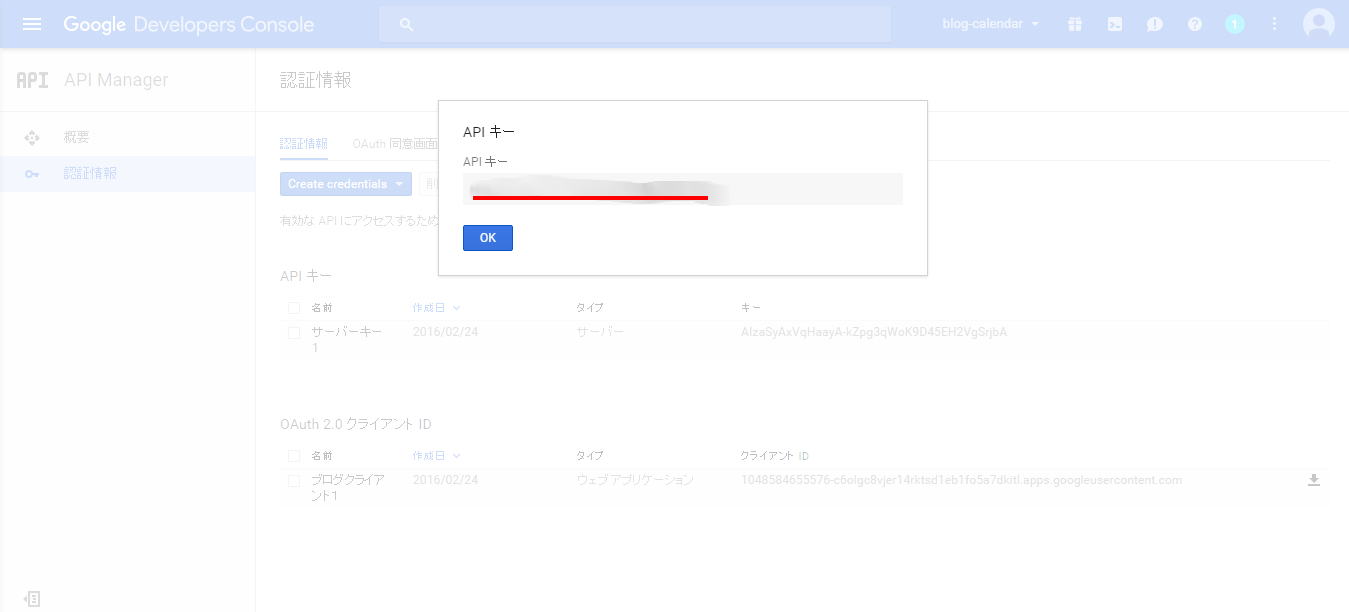Image resolution: width=1349 pixels, height=612 pixels.
Task: Click the user account avatar
Action: tap(1319, 24)
